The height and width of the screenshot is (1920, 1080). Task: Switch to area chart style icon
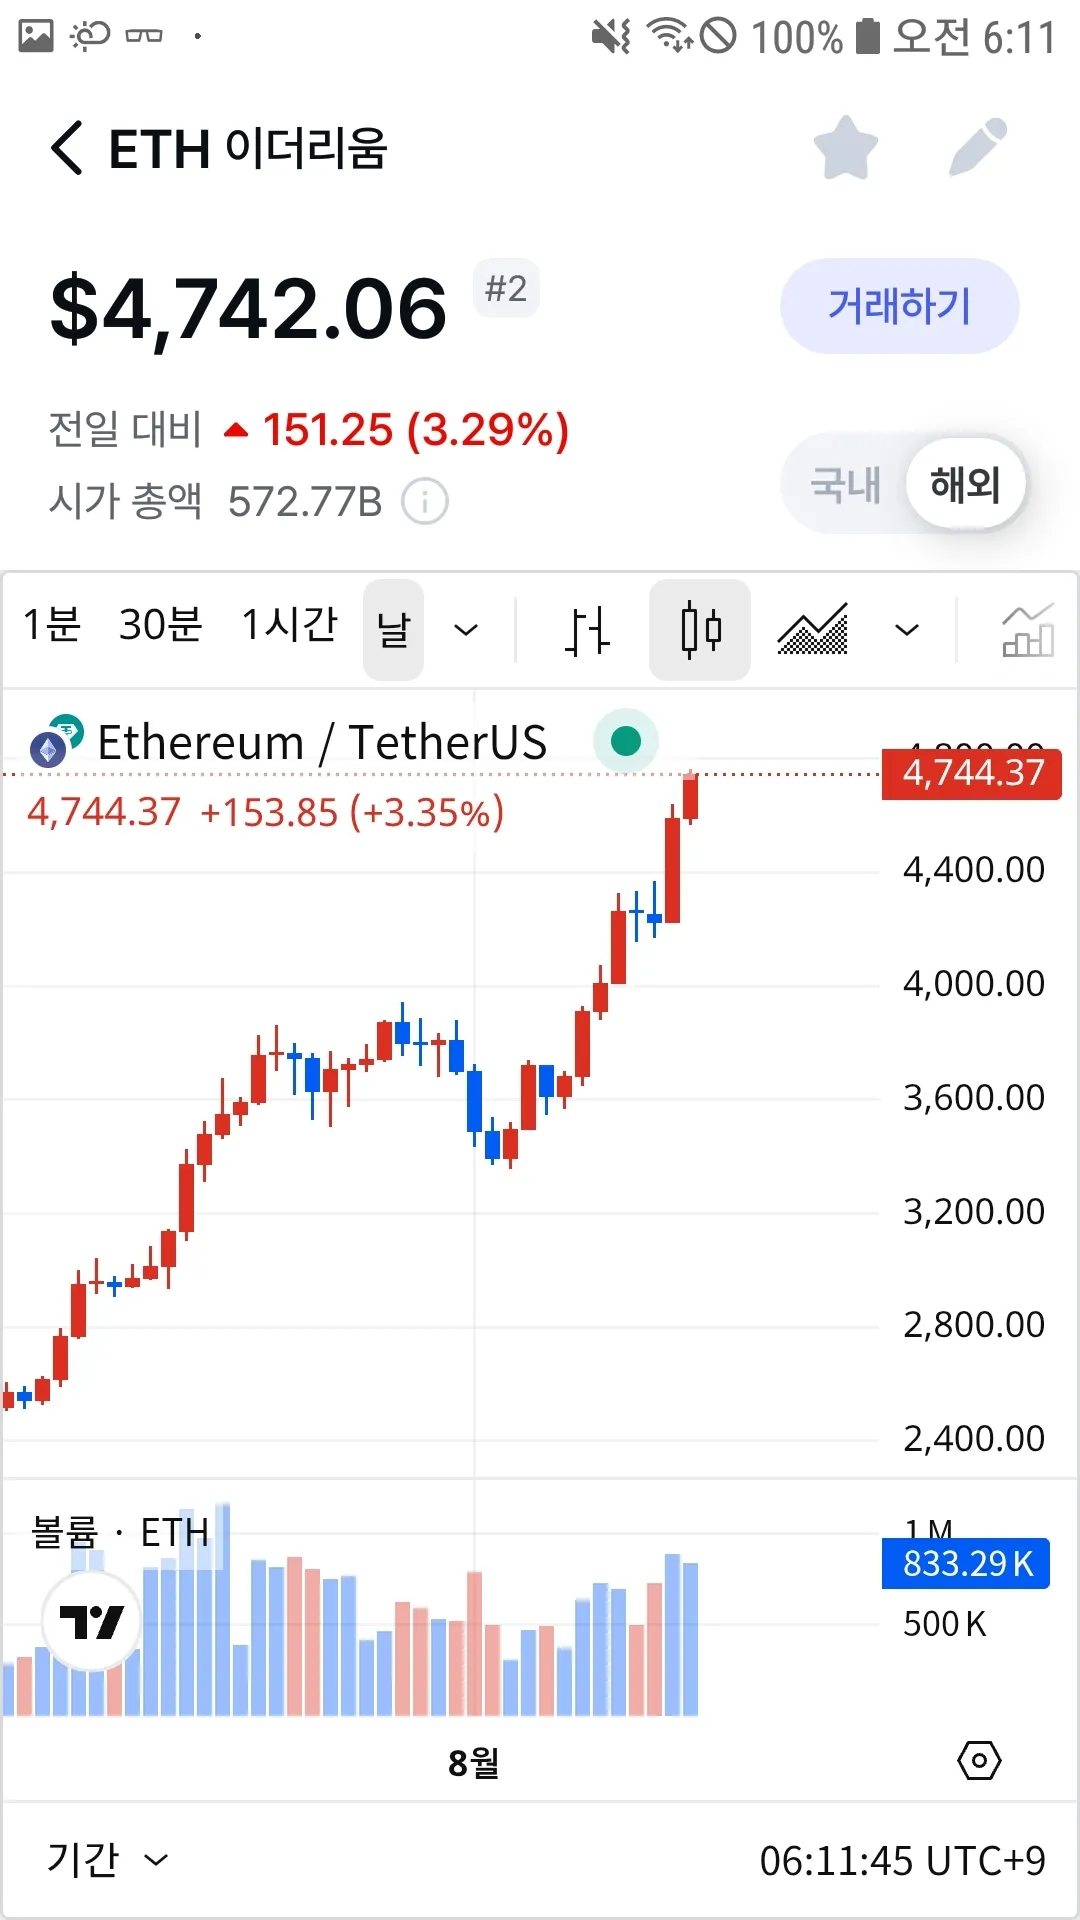click(x=812, y=630)
